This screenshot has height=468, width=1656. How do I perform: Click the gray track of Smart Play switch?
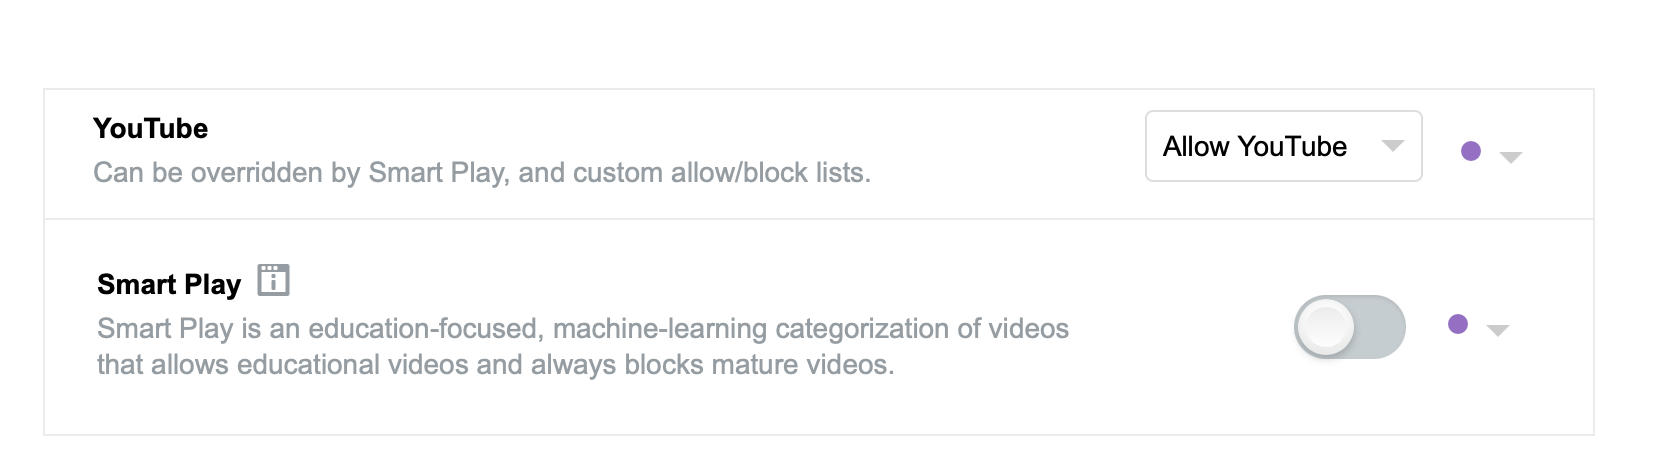[1380, 327]
